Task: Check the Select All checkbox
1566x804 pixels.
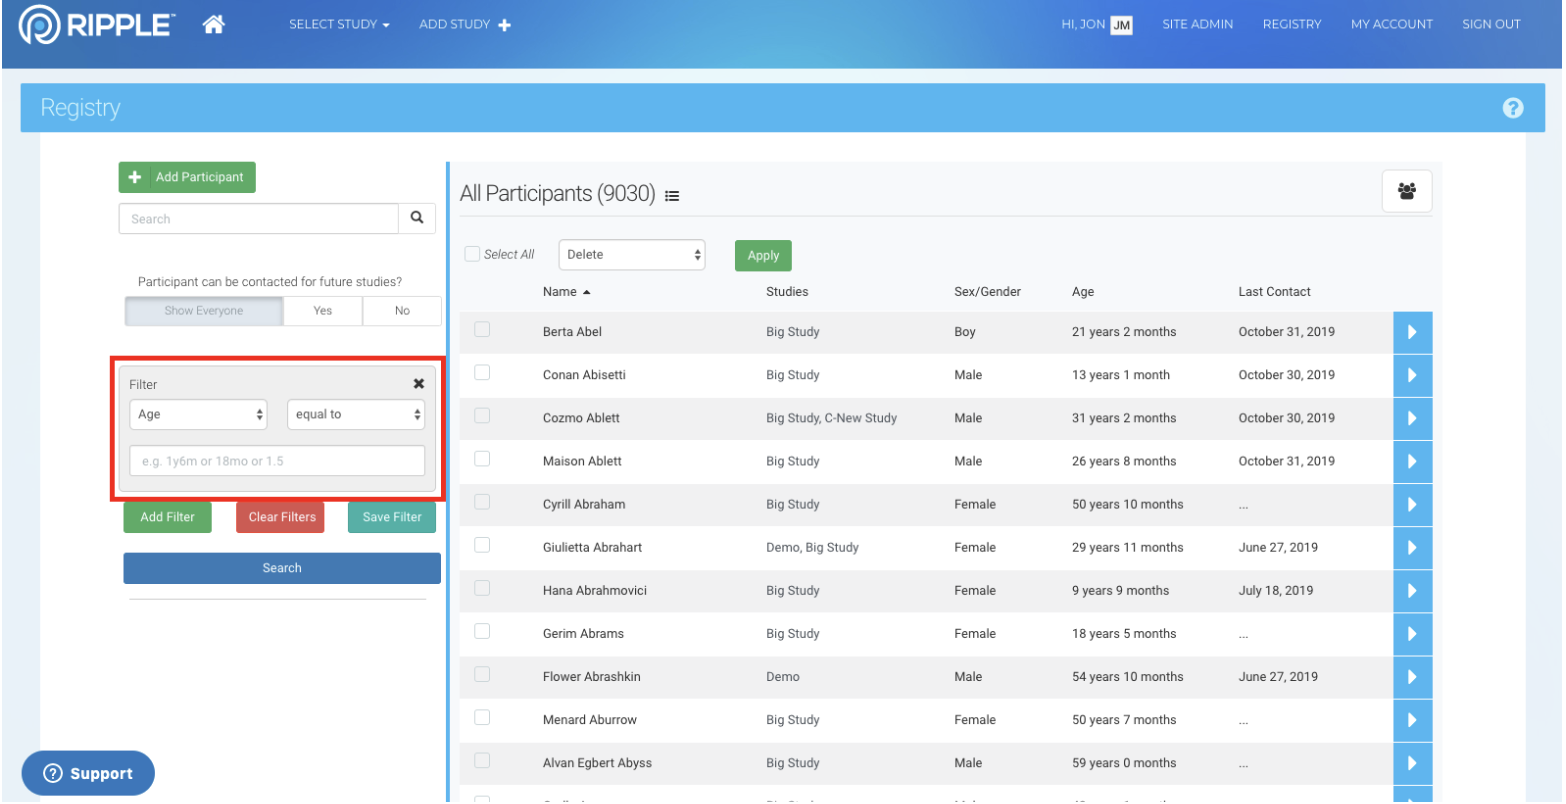Action: click(x=472, y=254)
